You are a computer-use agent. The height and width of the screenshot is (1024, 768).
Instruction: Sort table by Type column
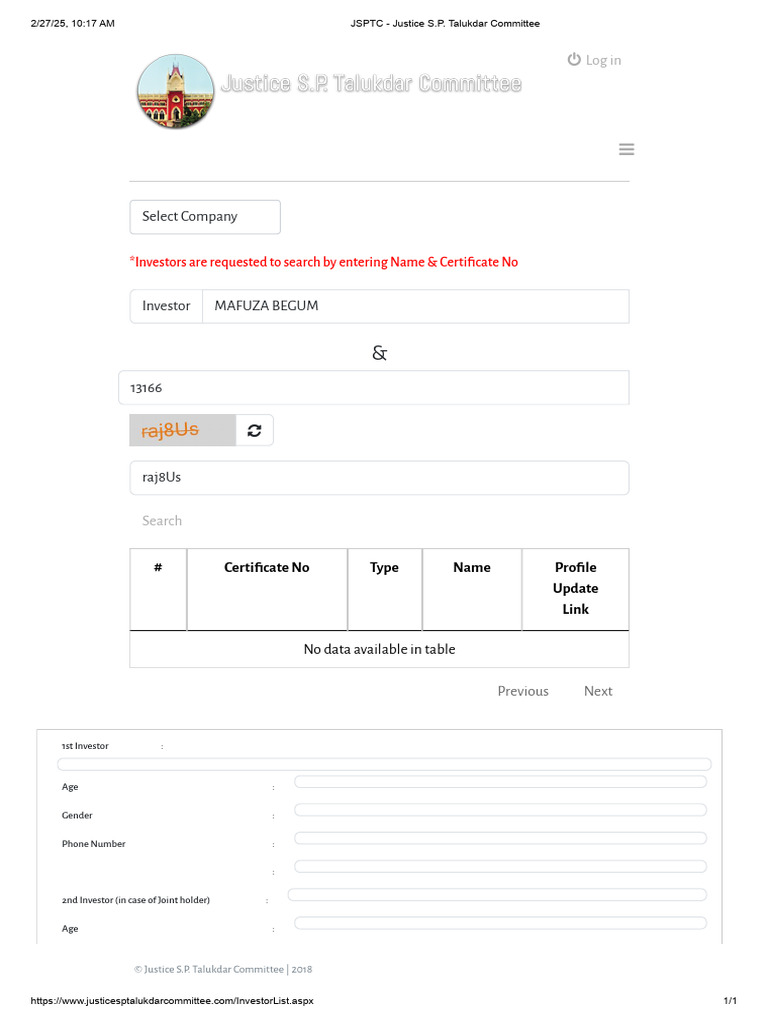pyautogui.click(x=384, y=568)
